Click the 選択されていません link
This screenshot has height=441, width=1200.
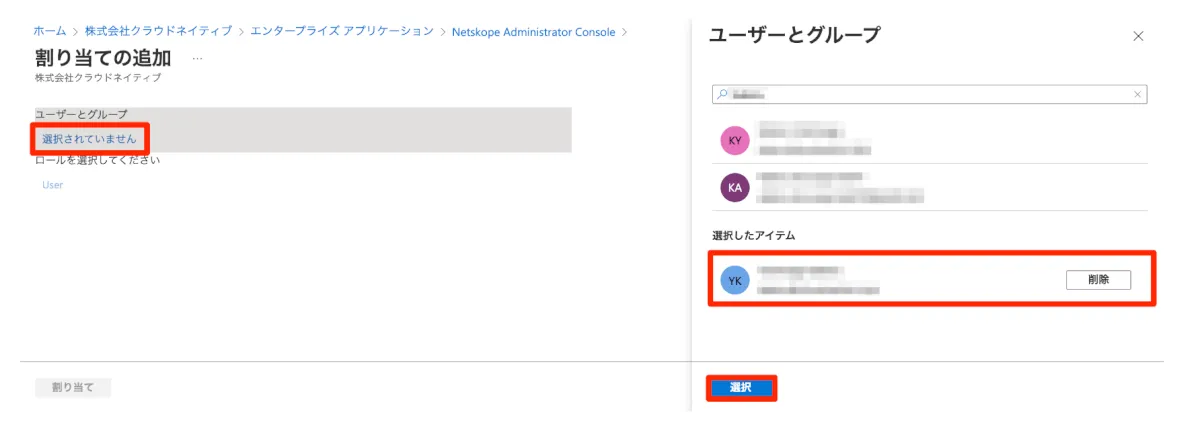[89, 138]
